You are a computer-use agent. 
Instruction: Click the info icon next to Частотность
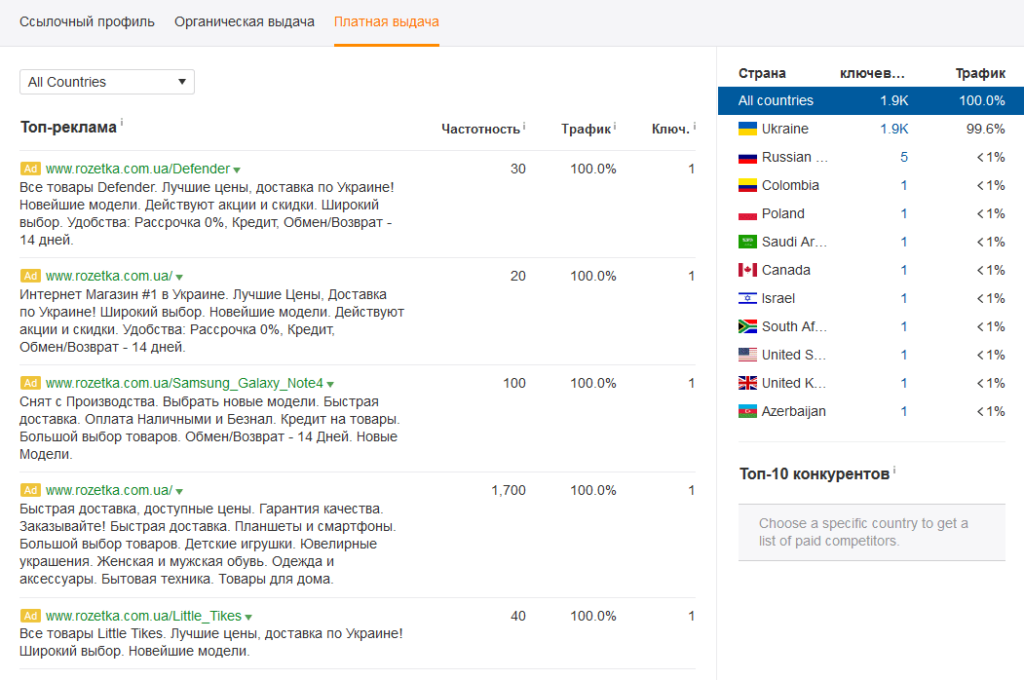pyautogui.click(x=524, y=126)
